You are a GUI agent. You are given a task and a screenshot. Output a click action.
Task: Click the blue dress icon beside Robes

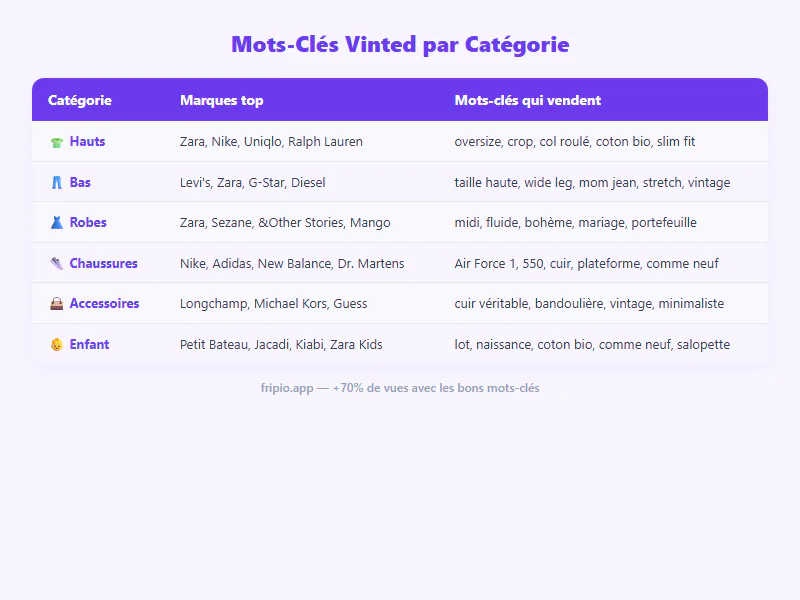[x=57, y=223]
